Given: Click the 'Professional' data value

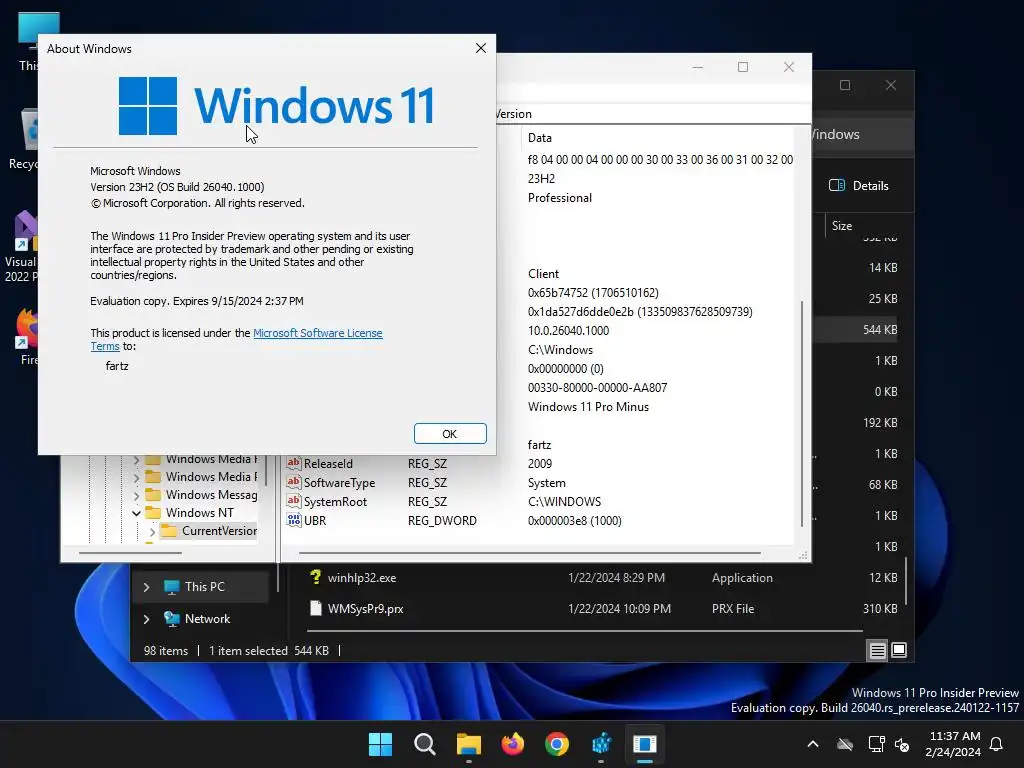Looking at the screenshot, I should click(560, 198).
